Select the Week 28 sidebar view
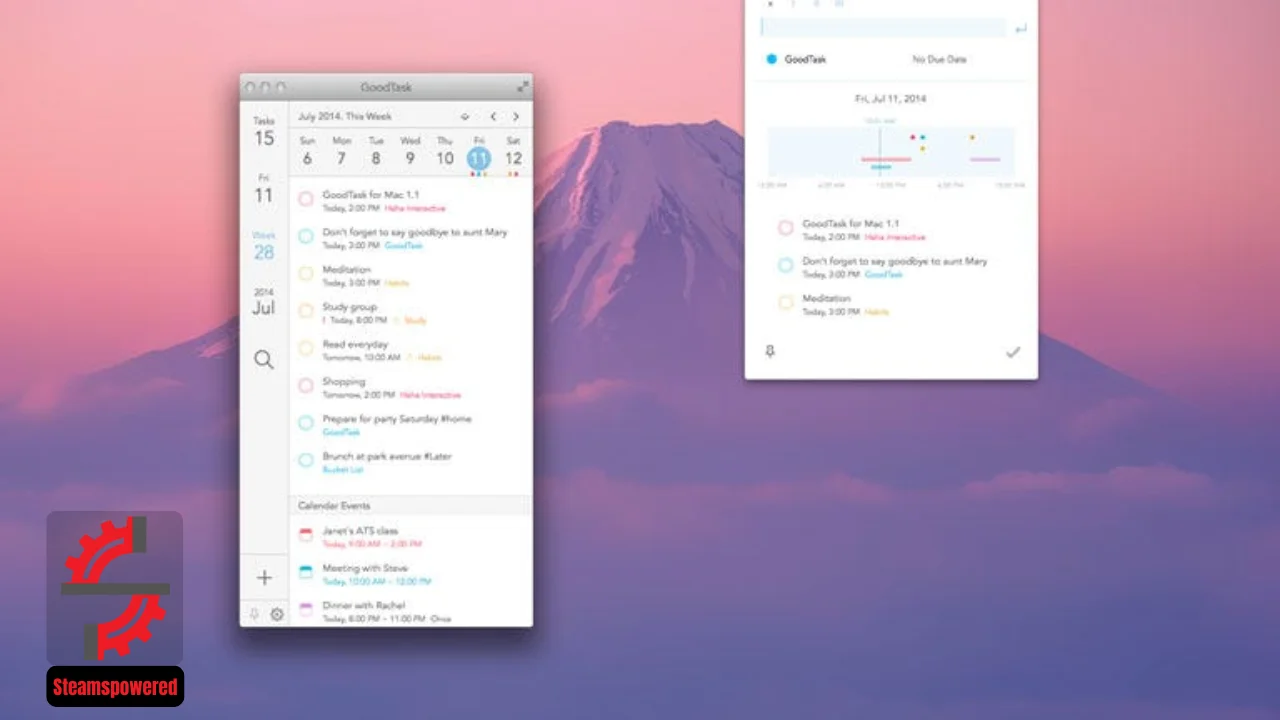The height and width of the screenshot is (720, 1280). (264, 246)
